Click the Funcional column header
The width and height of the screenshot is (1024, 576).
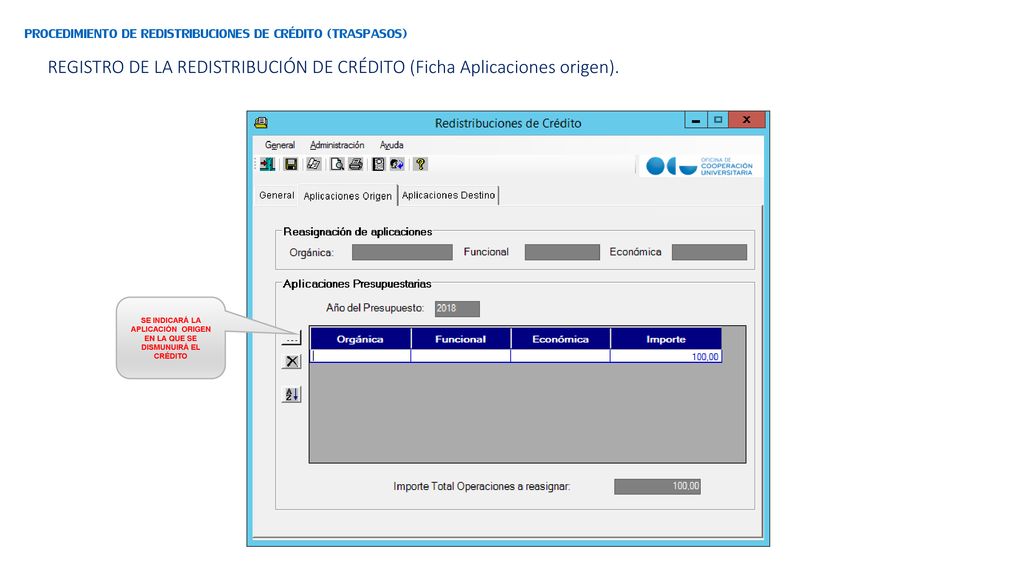[460, 339]
